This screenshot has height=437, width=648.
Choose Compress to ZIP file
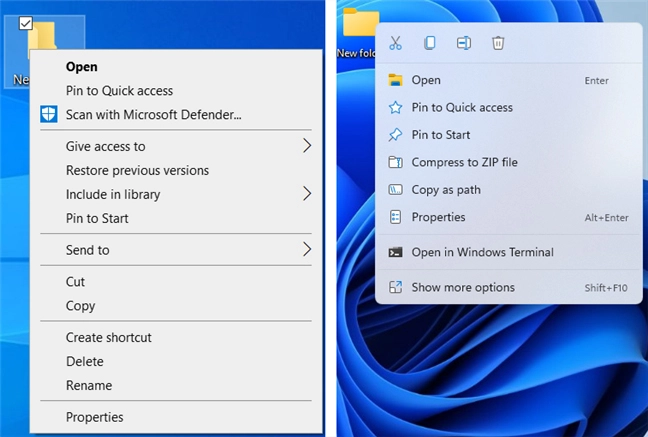[x=509, y=162]
